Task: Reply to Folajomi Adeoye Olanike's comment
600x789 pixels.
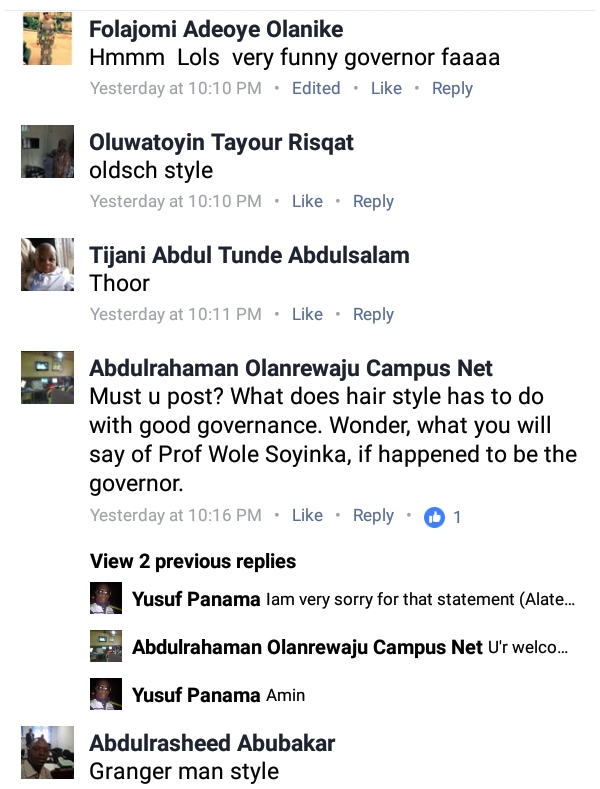Action: pyautogui.click(x=452, y=88)
